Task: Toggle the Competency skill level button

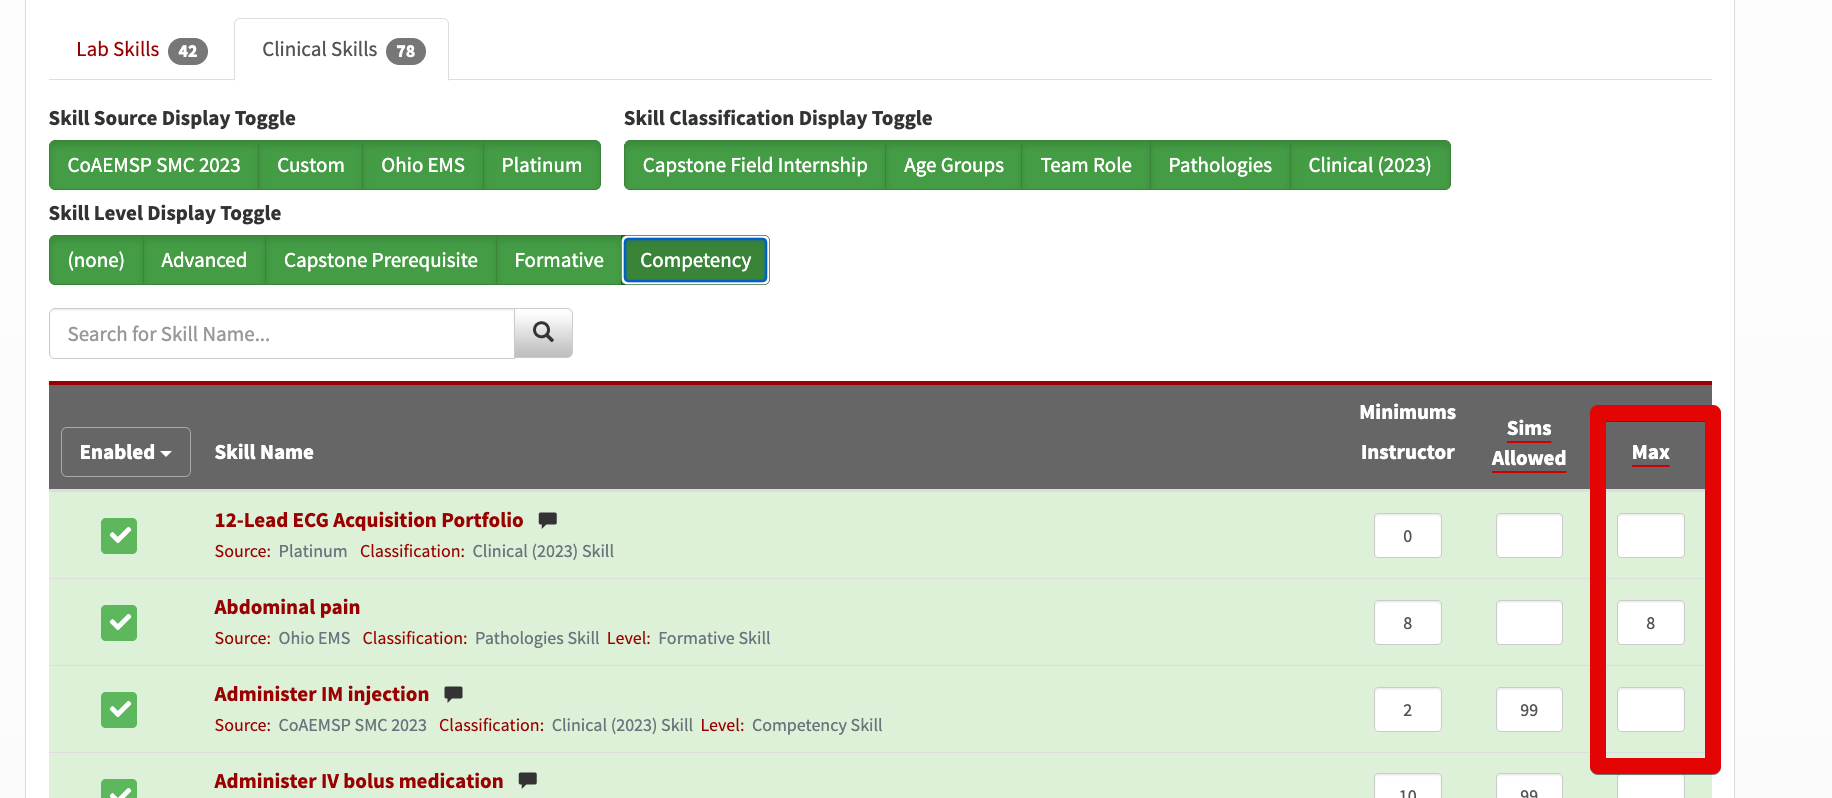Action: pyautogui.click(x=695, y=260)
